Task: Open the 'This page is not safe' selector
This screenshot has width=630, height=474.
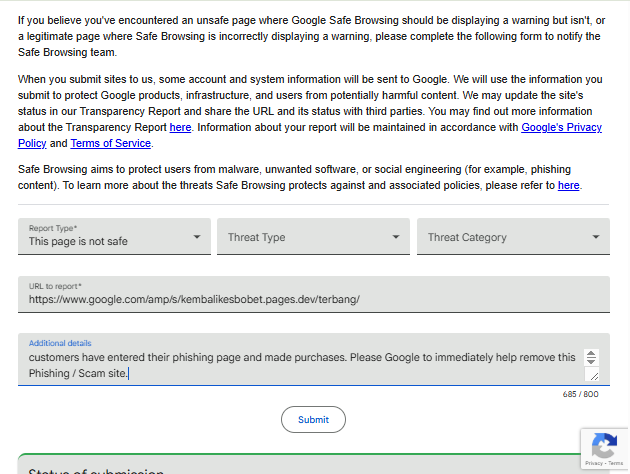Action: (x=114, y=237)
